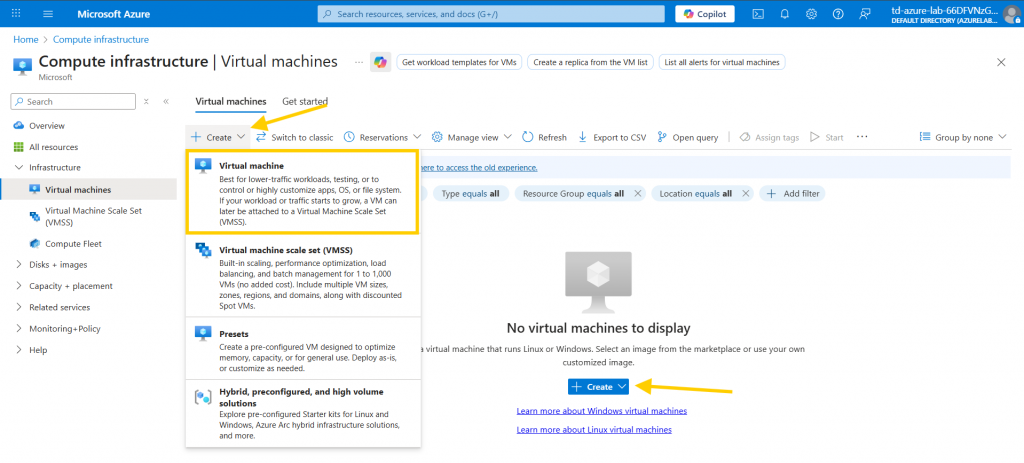
Task: Open the help question mark icon
Action: coord(838,14)
